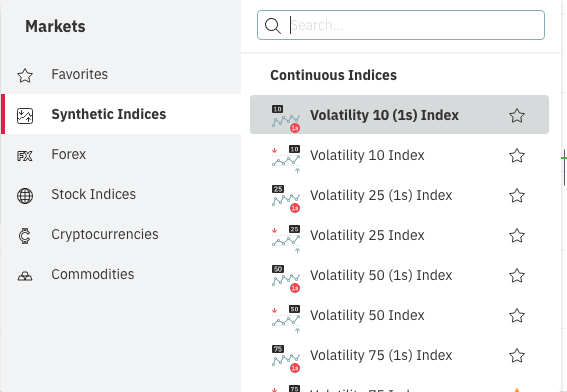Click the magnifying glass search icon

click(x=273, y=26)
